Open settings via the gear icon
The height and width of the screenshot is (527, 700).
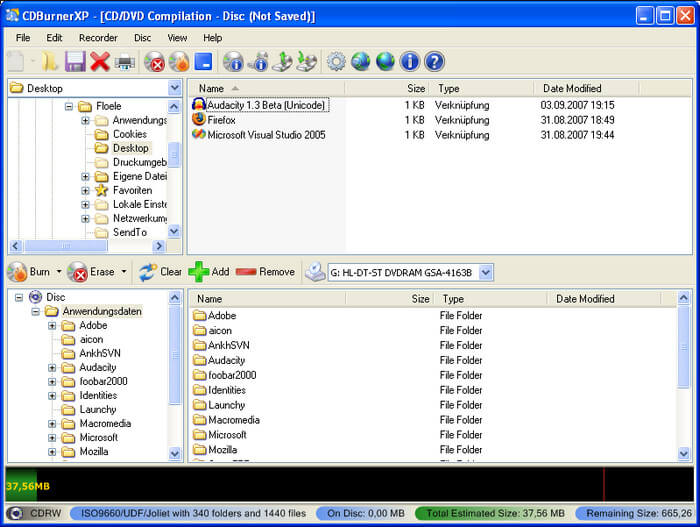point(336,62)
